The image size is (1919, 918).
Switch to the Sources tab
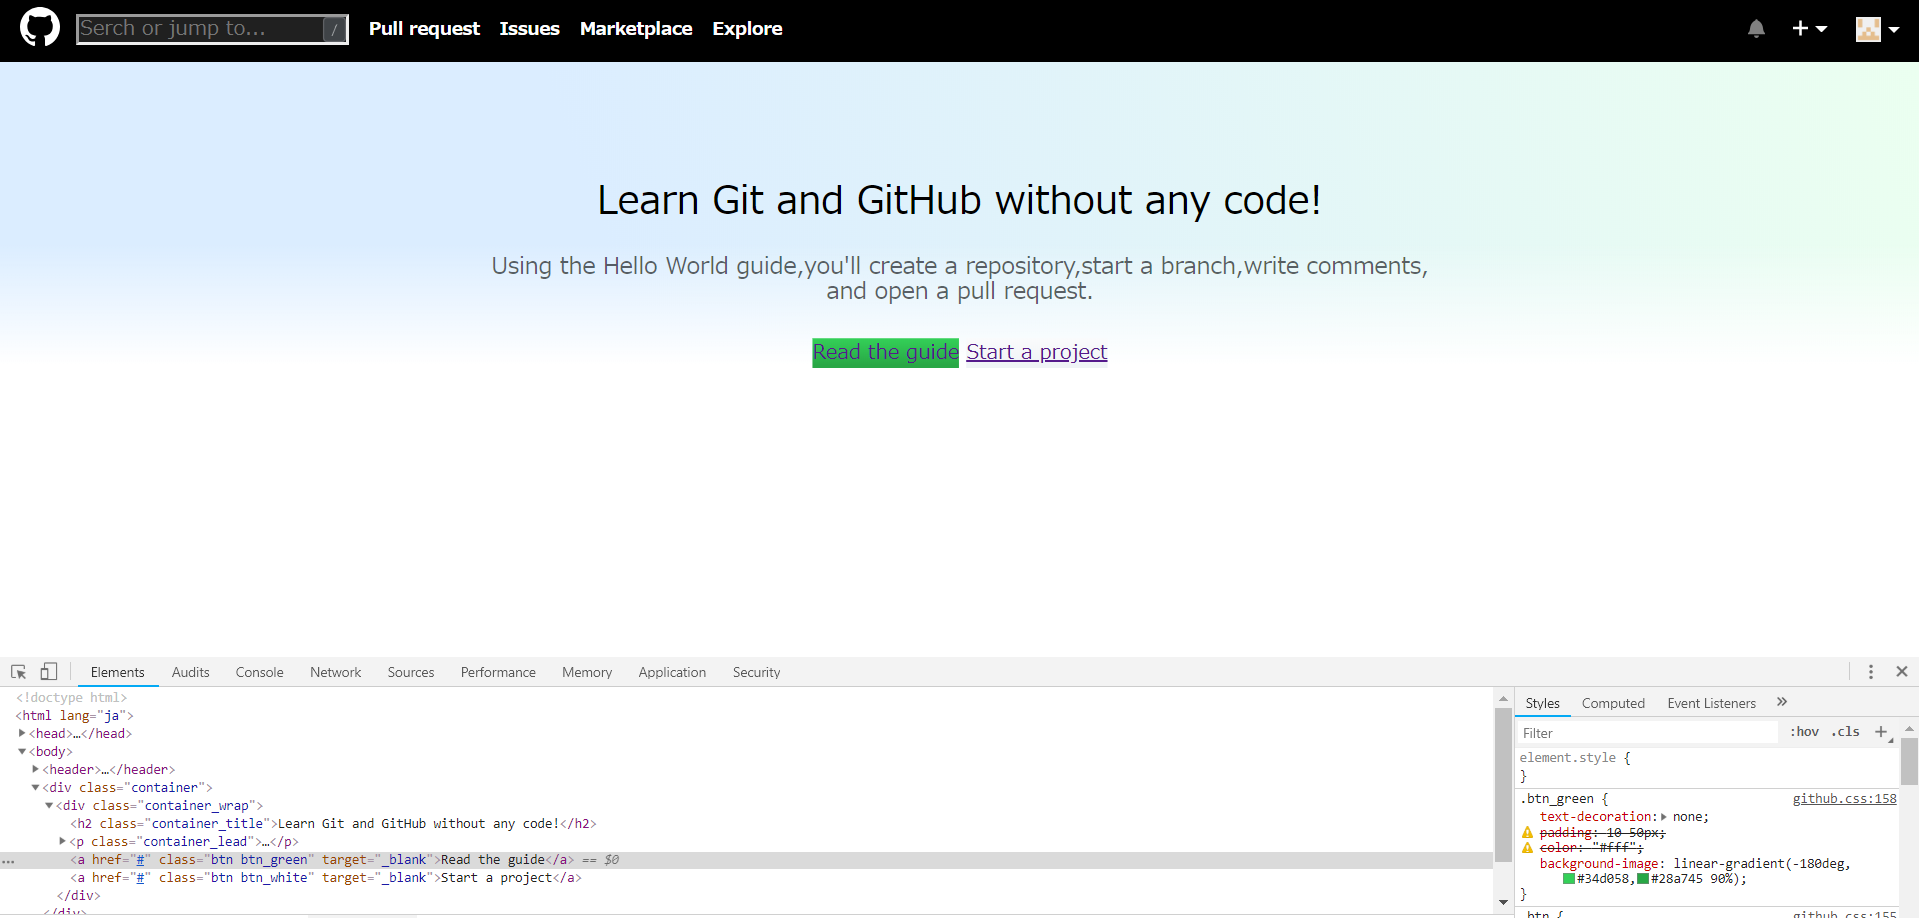point(410,672)
